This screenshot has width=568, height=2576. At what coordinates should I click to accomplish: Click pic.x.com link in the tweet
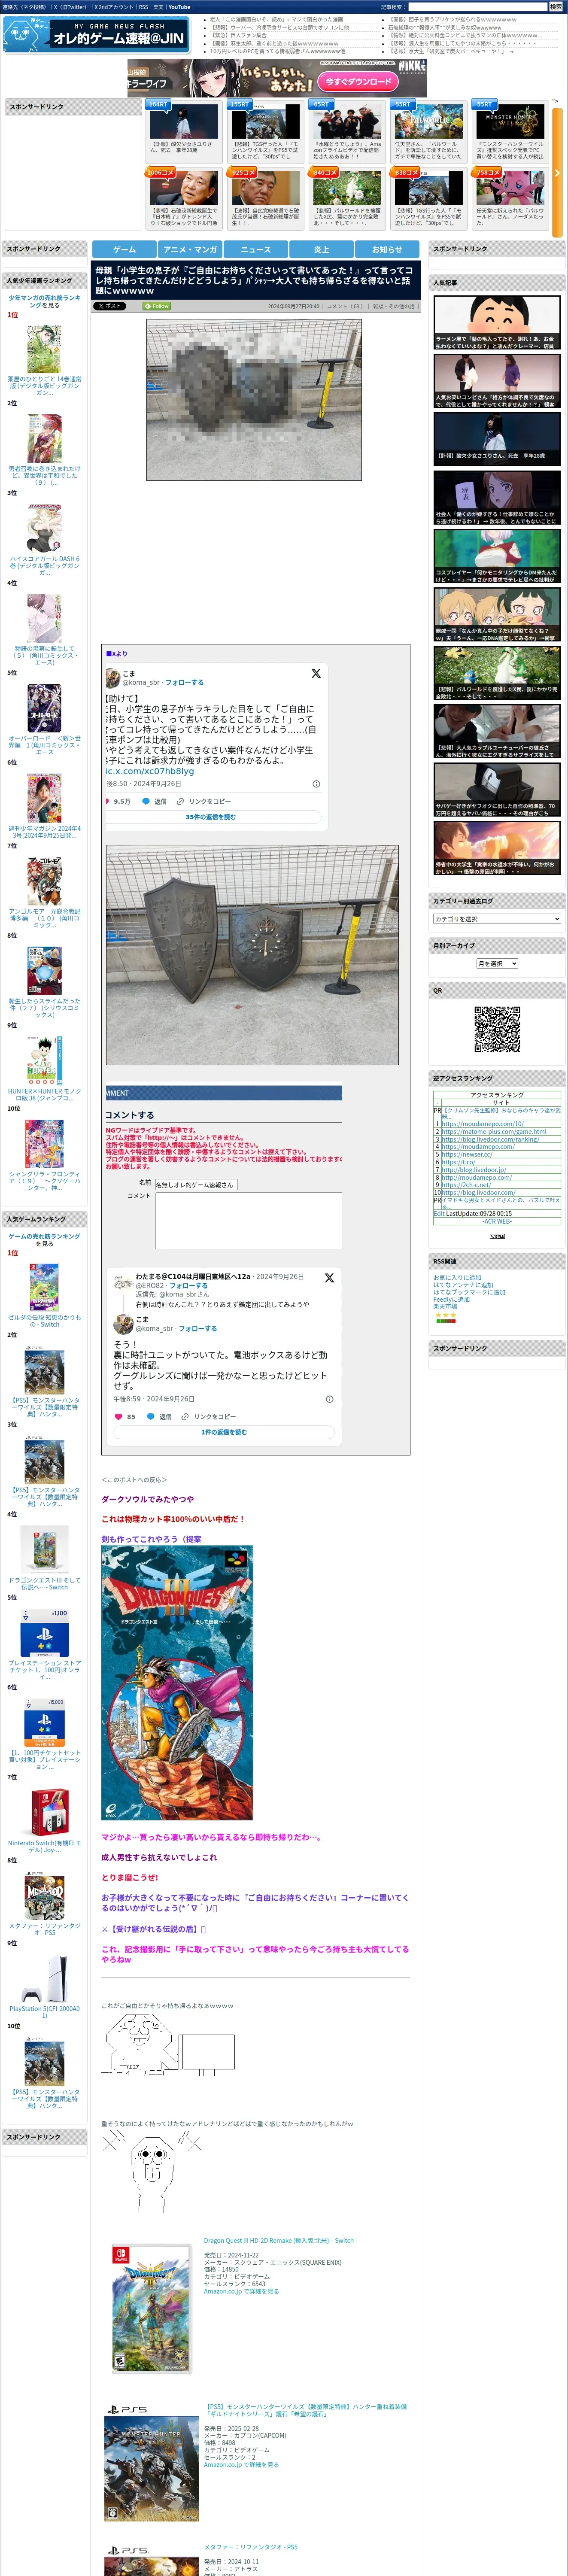click(x=150, y=771)
